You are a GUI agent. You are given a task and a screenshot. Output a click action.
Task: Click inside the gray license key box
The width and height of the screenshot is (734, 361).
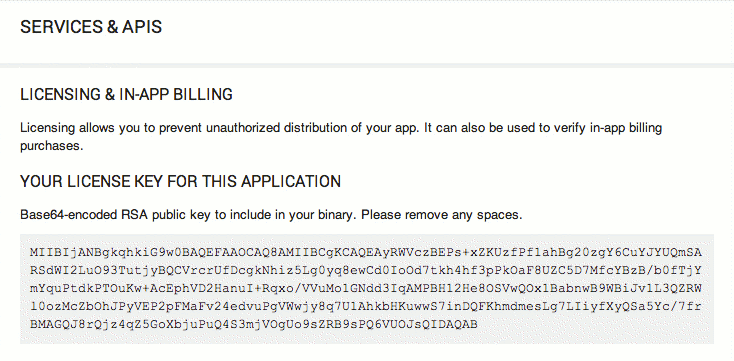click(367, 289)
